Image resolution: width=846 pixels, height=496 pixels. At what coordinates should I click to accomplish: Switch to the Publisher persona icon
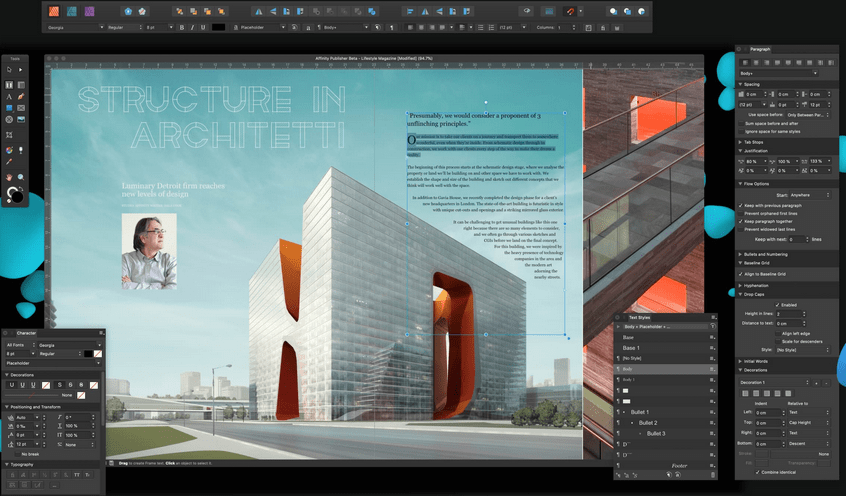click(54, 11)
